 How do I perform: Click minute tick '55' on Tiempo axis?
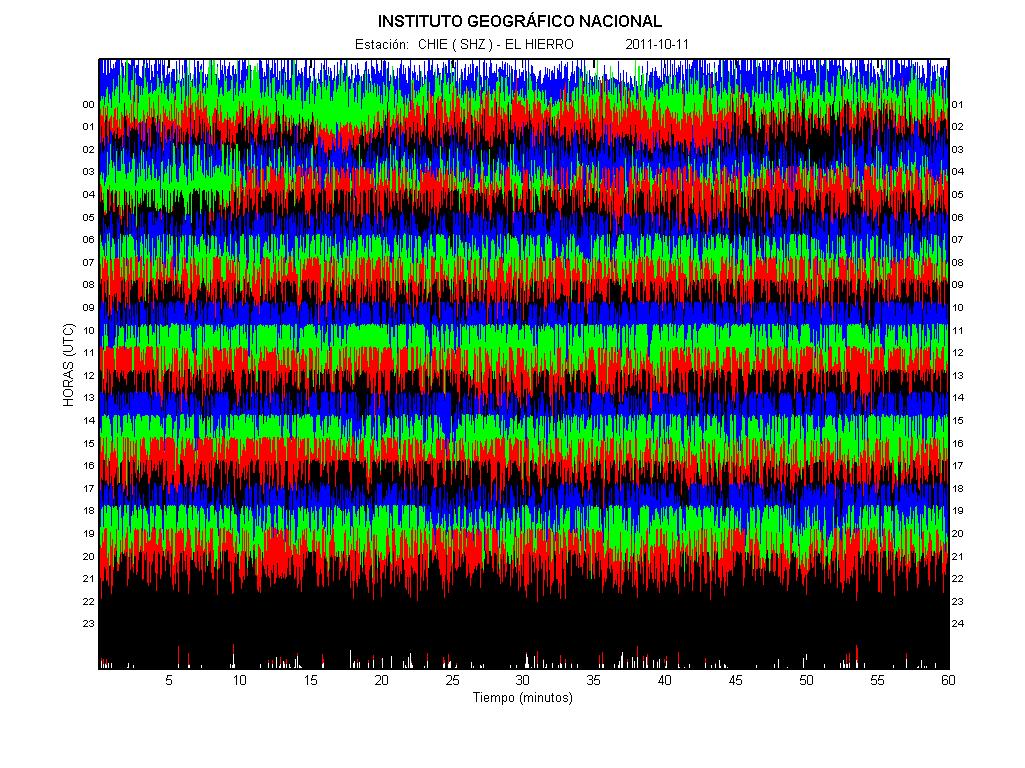(x=877, y=680)
